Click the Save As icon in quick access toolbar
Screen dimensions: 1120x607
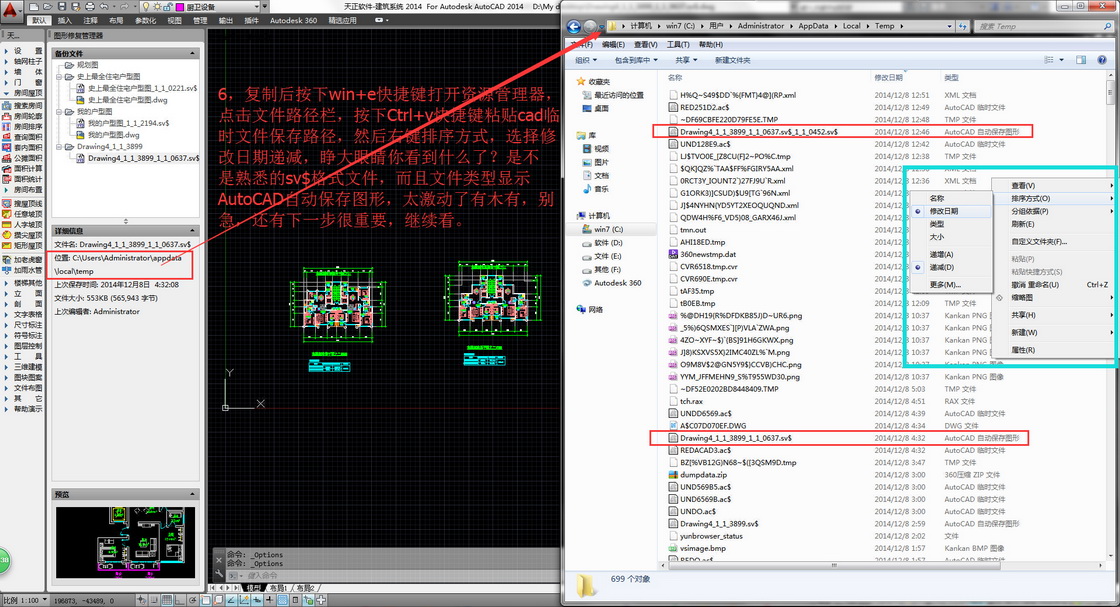coord(76,6)
